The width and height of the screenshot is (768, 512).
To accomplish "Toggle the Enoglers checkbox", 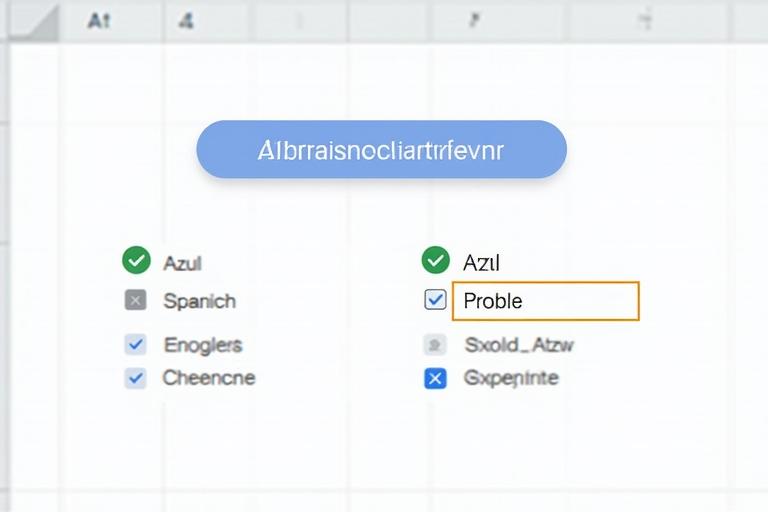I will pyautogui.click(x=136, y=345).
